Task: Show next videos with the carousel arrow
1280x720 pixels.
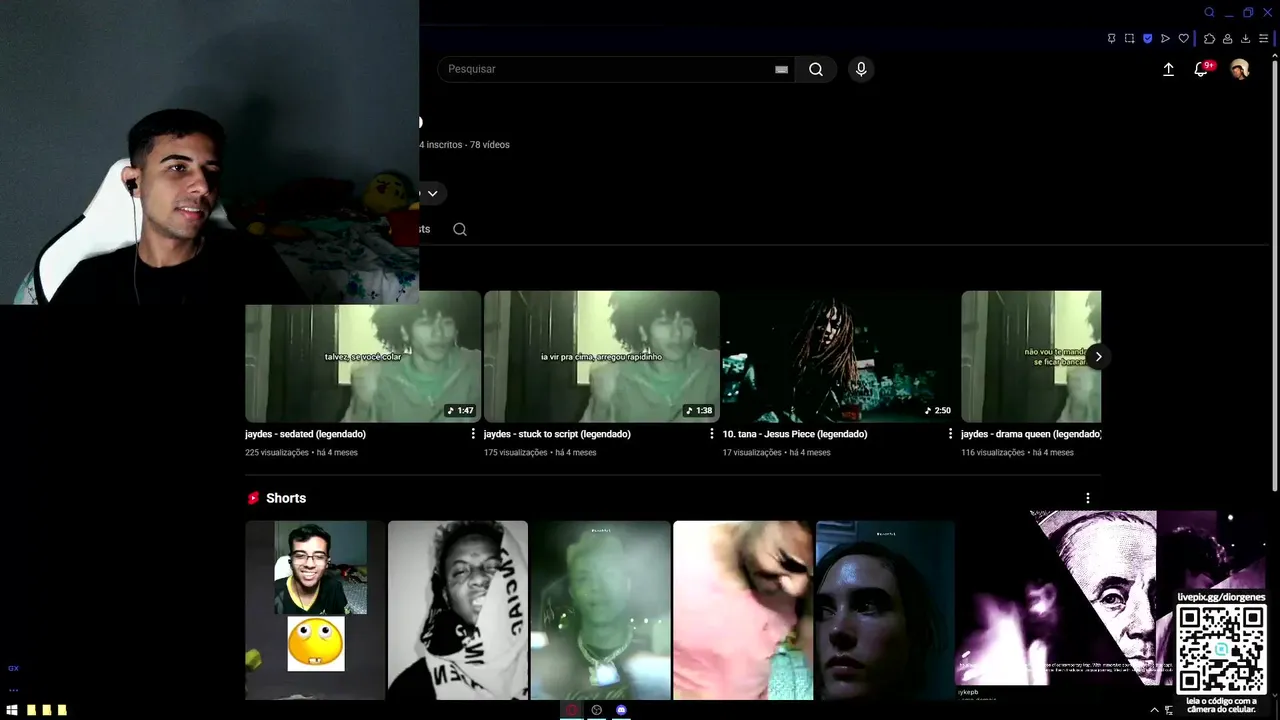Action: pyautogui.click(x=1098, y=357)
